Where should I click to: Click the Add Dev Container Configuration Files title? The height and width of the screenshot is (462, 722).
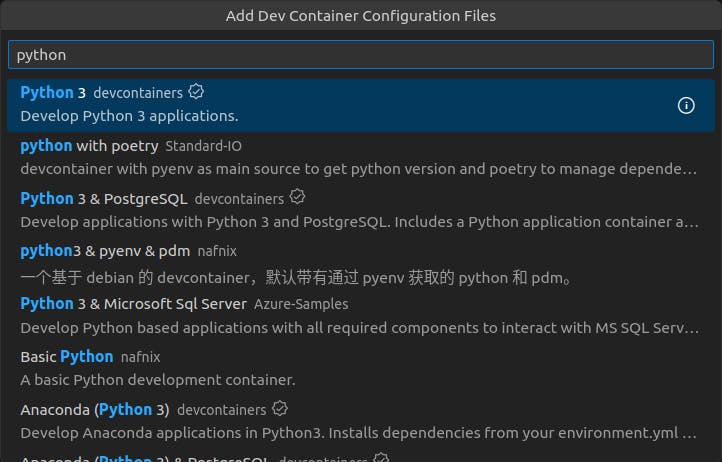pyautogui.click(x=361, y=16)
